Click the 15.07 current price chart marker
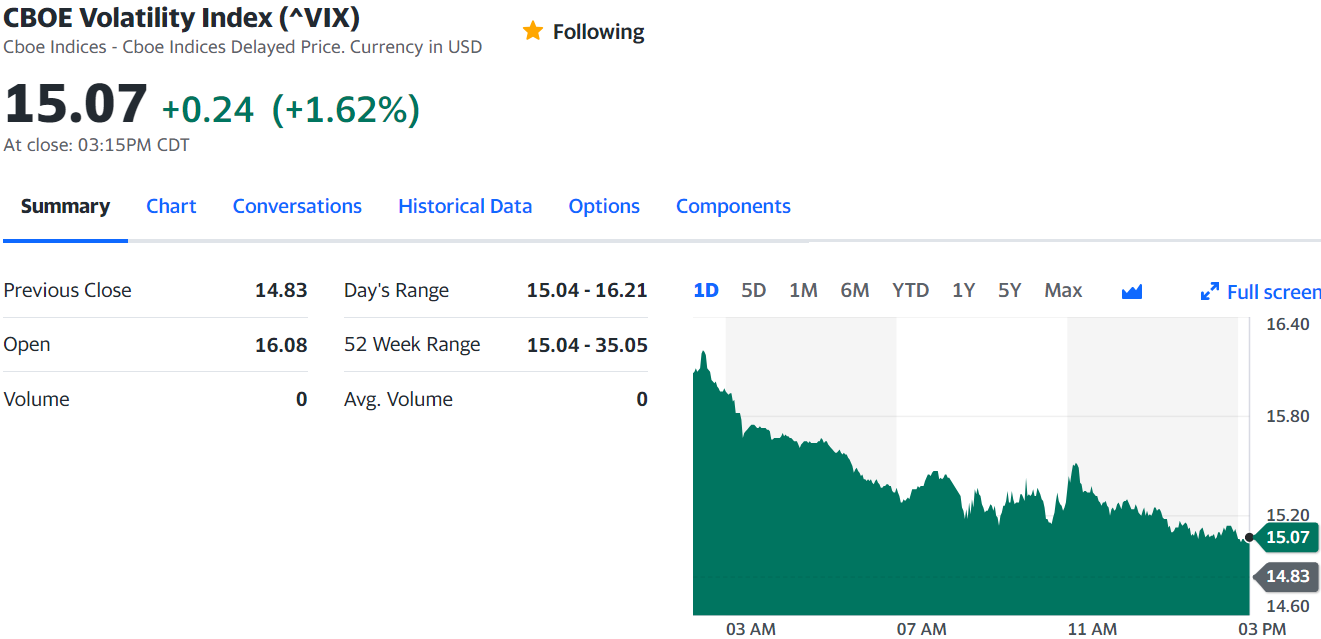The image size is (1321, 639). tap(1286, 537)
